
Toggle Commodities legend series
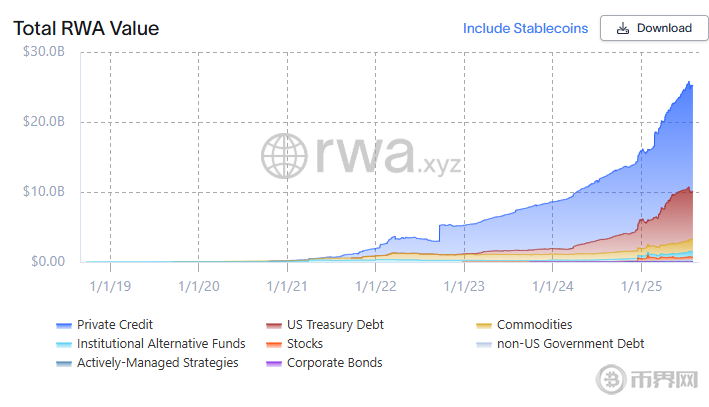pos(534,325)
